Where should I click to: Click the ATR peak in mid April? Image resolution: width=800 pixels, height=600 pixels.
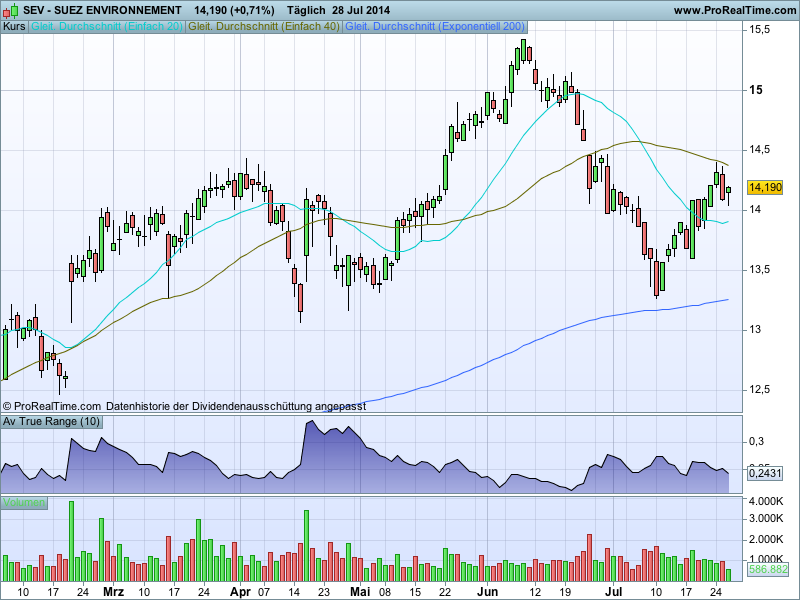pyautogui.click(x=312, y=421)
